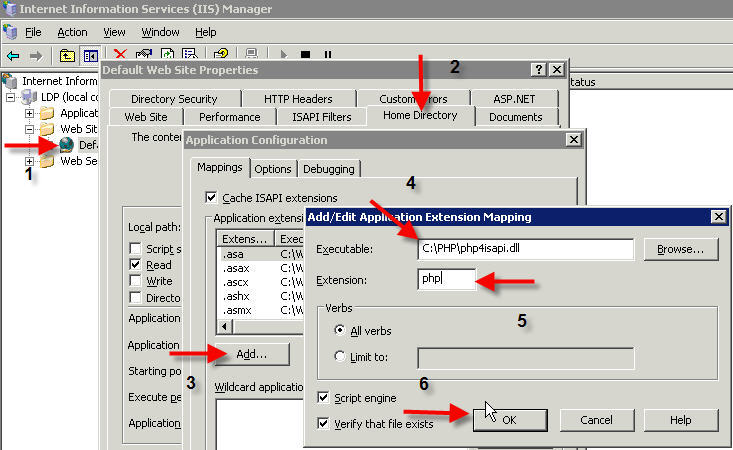
Task: Open the File menu
Action: click(33, 32)
